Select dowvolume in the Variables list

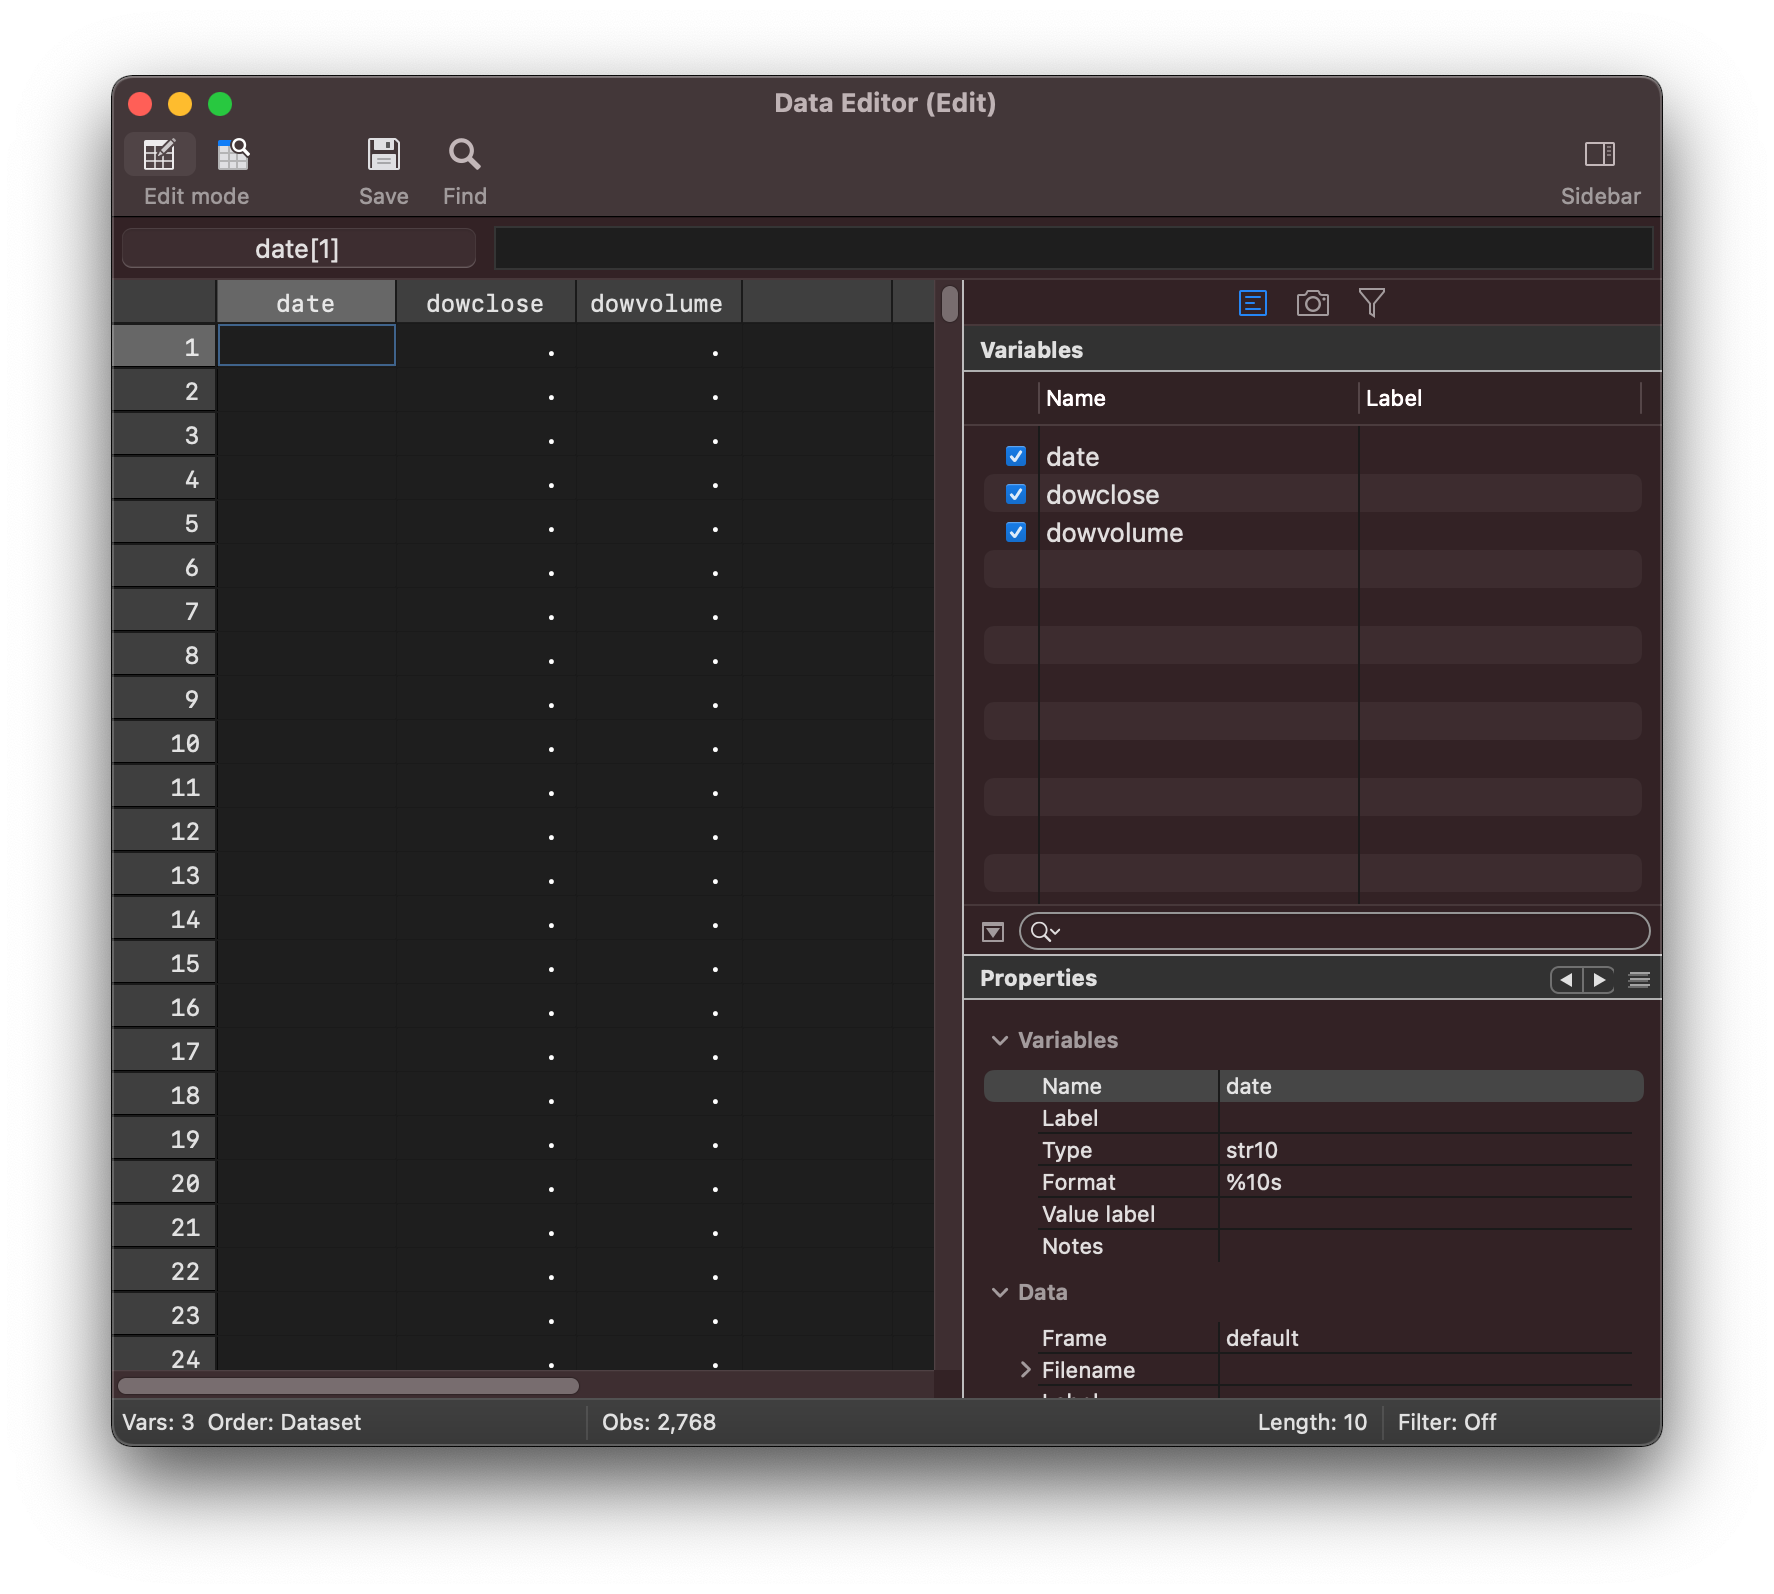point(1114,532)
